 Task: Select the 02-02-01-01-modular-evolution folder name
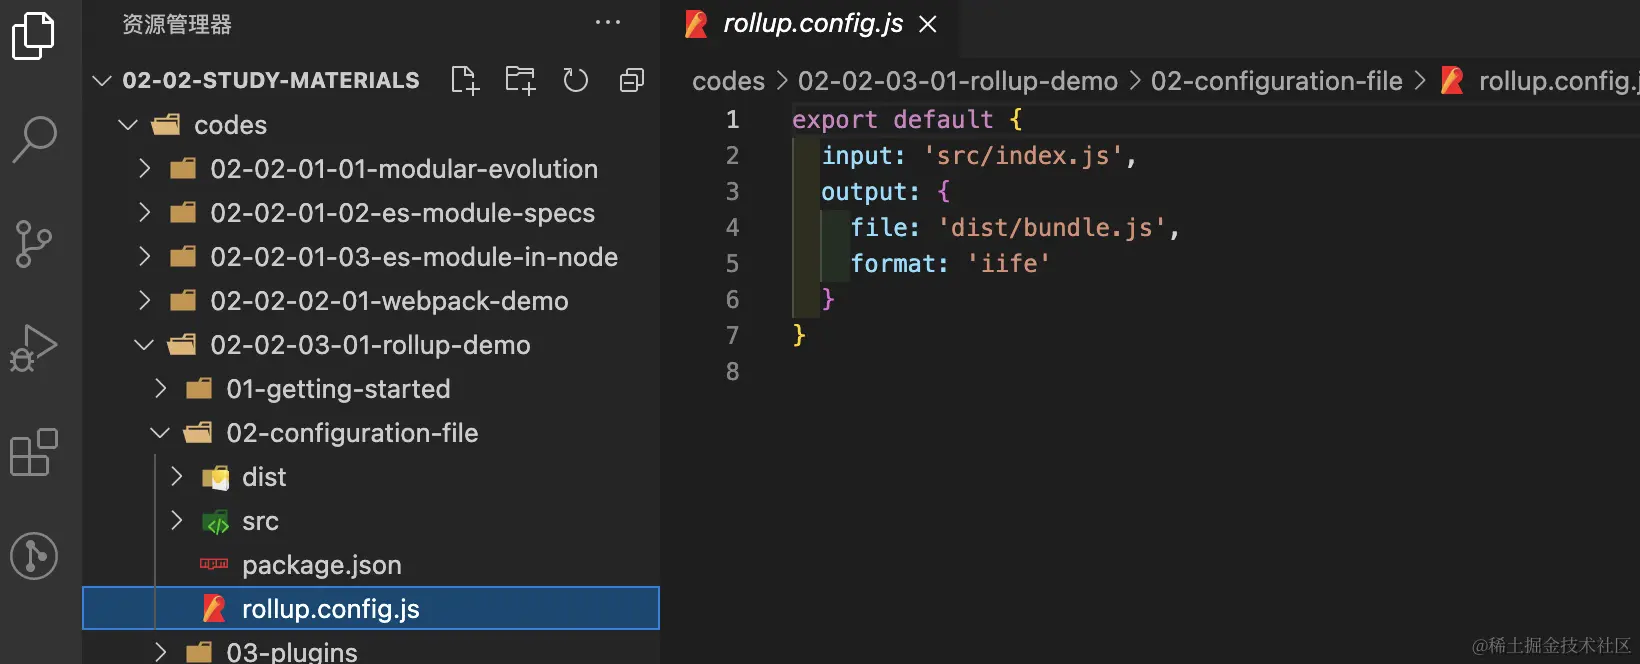pyautogui.click(x=404, y=169)
